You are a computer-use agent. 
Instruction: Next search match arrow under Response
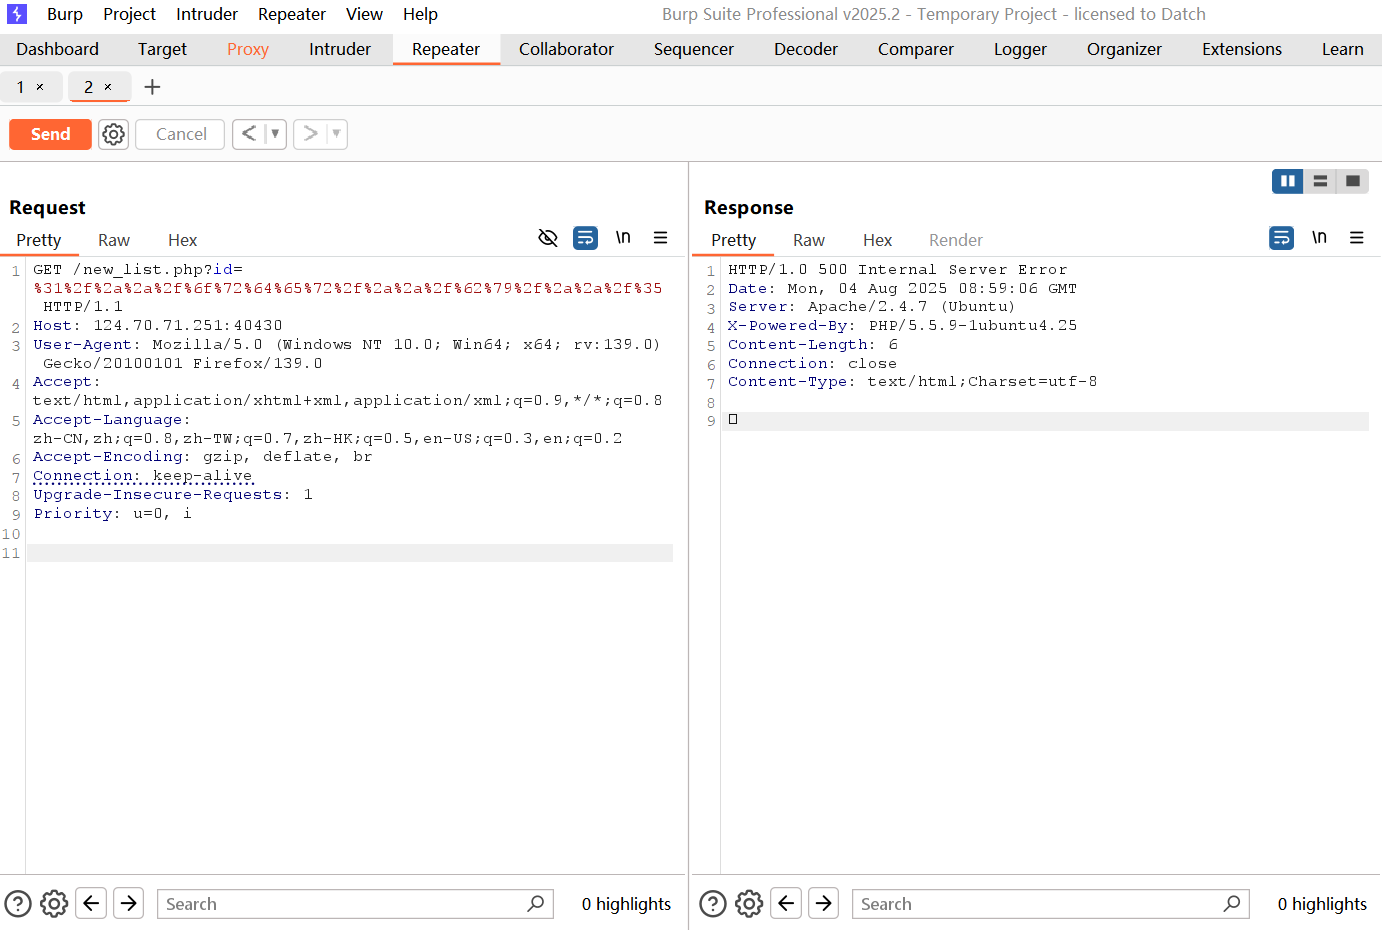pyautogui.click(x=824, y=904)
